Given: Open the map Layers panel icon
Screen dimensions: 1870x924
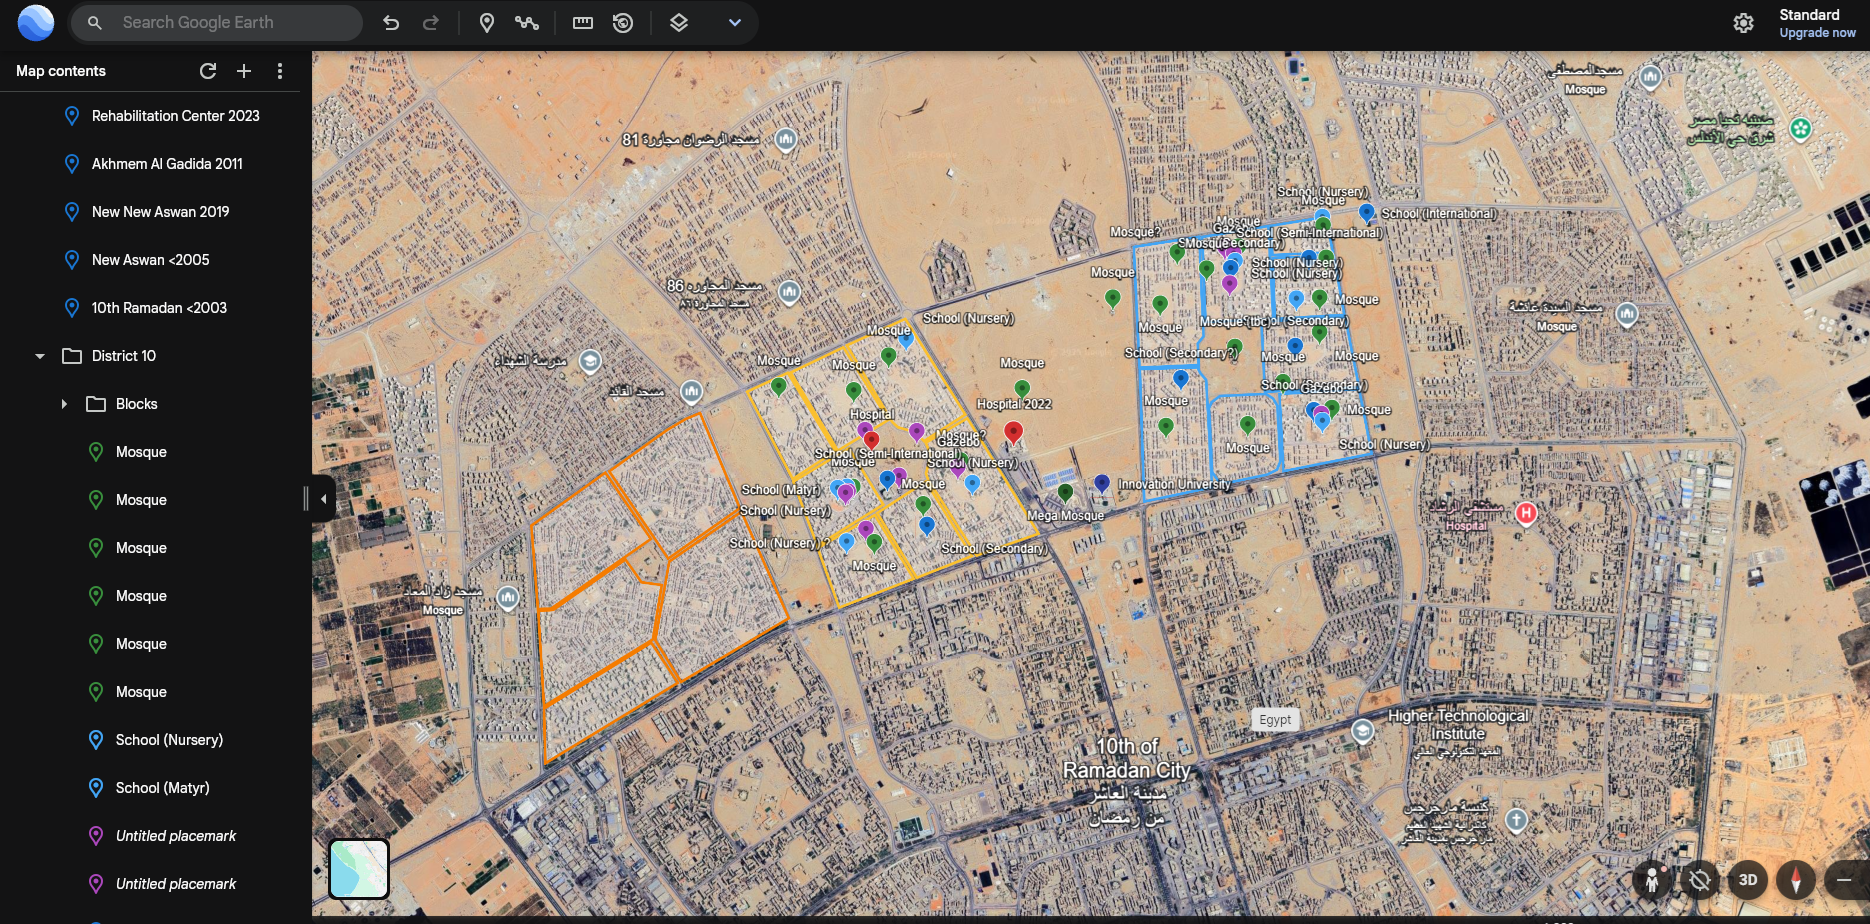Looking at the screenshot, I should pos(679,23).
